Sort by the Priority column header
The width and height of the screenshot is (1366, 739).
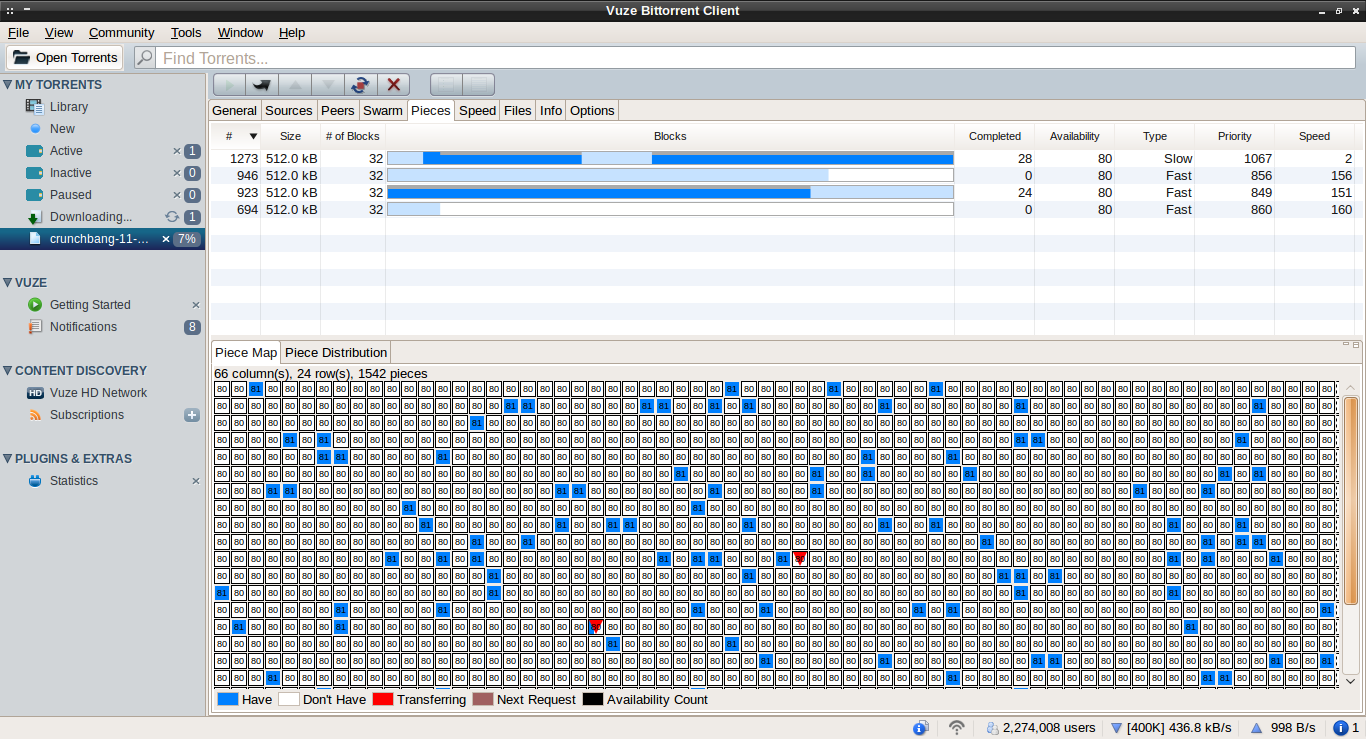click(x=1235, y=136)
